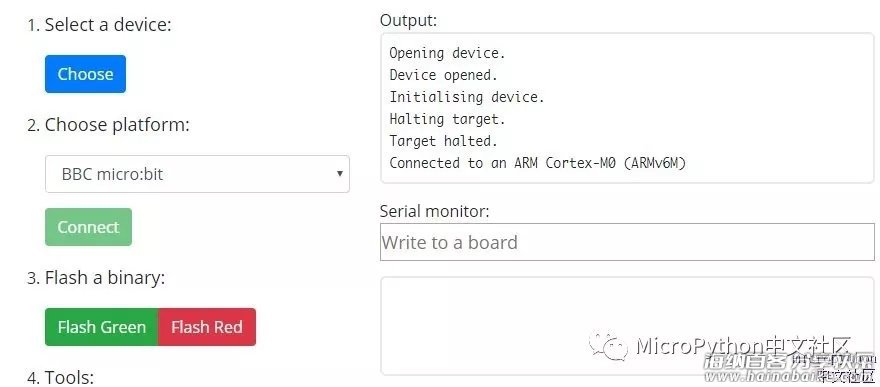880x387 pixels.
Task: Focus the 'Write to a board' field
Action: tap(627, 242)
